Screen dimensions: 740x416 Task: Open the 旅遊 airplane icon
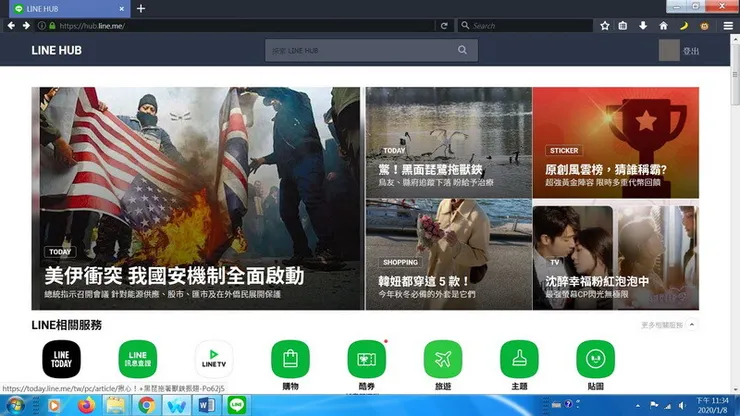[443, 359]
